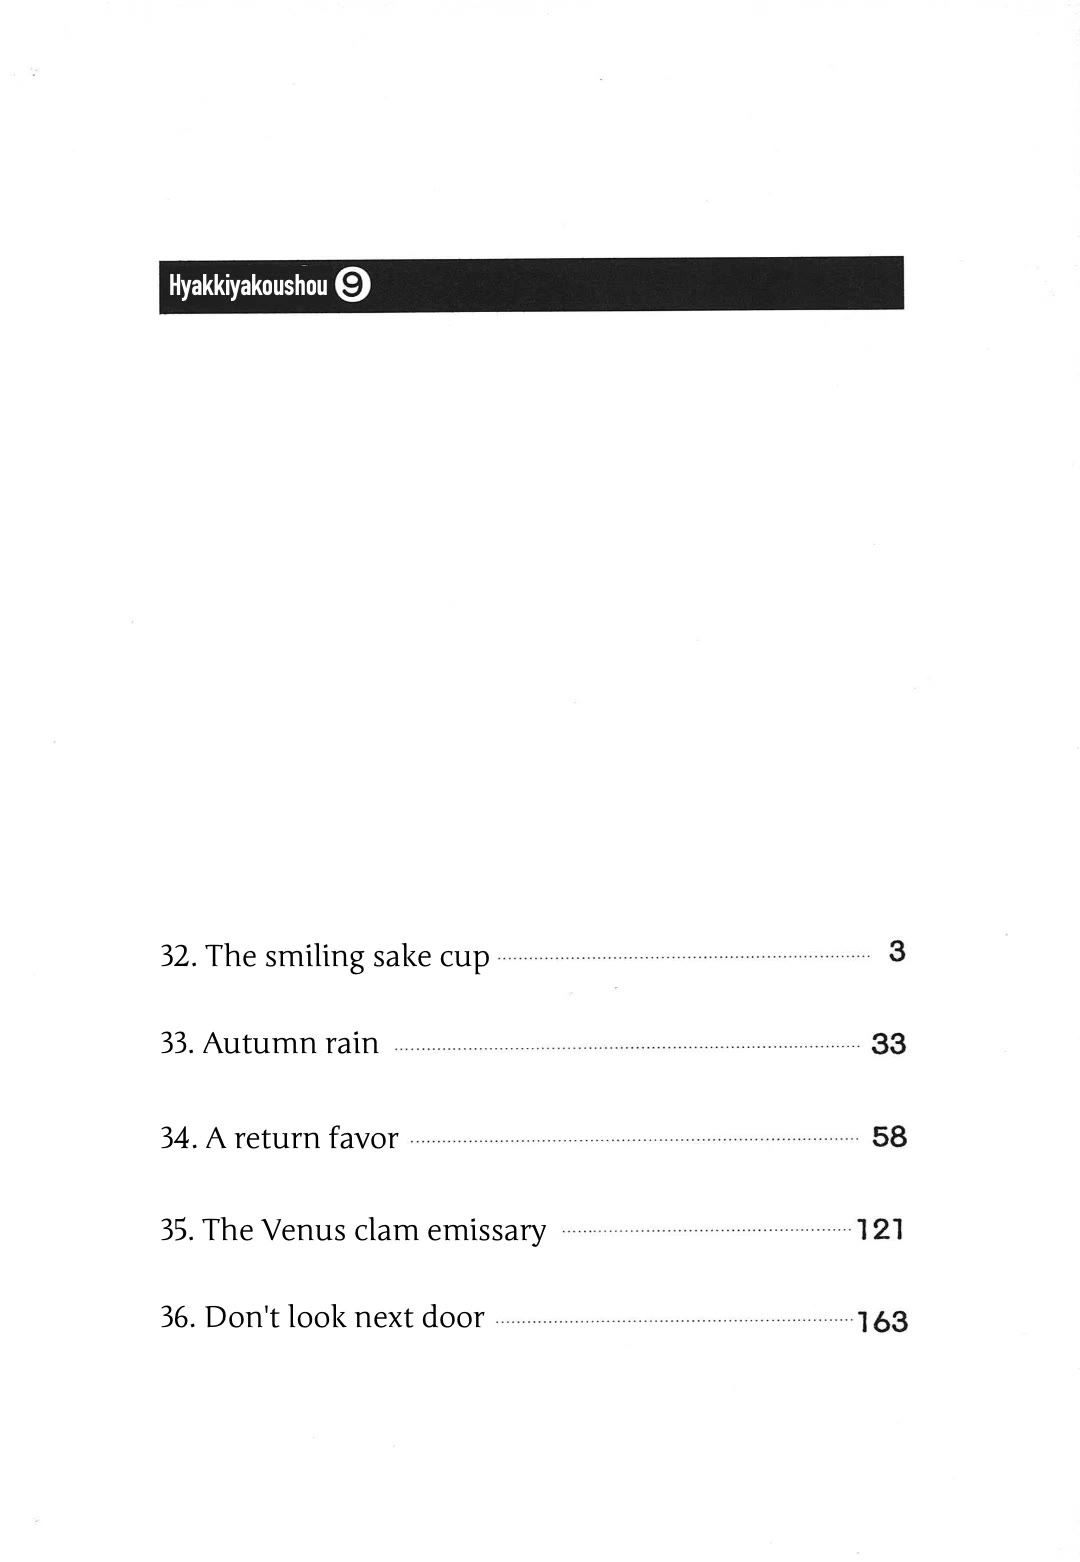Screen dimensions: 1080x1562
Task: Click page number 3
Action: tap(896, 951)
